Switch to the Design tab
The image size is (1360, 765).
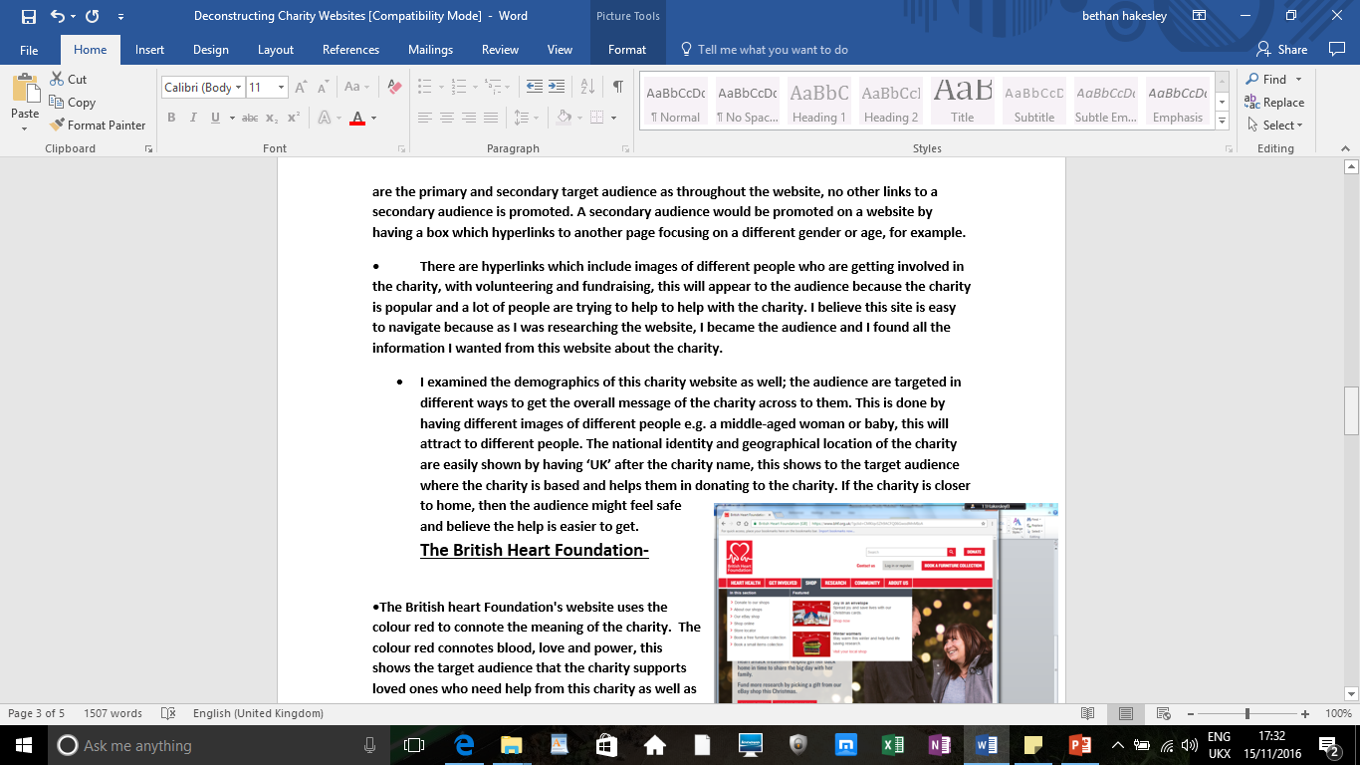coord(211,49)
